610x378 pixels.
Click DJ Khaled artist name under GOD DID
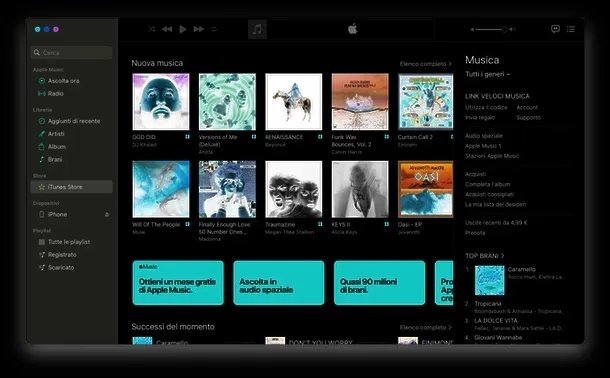[x=144, y=145]
